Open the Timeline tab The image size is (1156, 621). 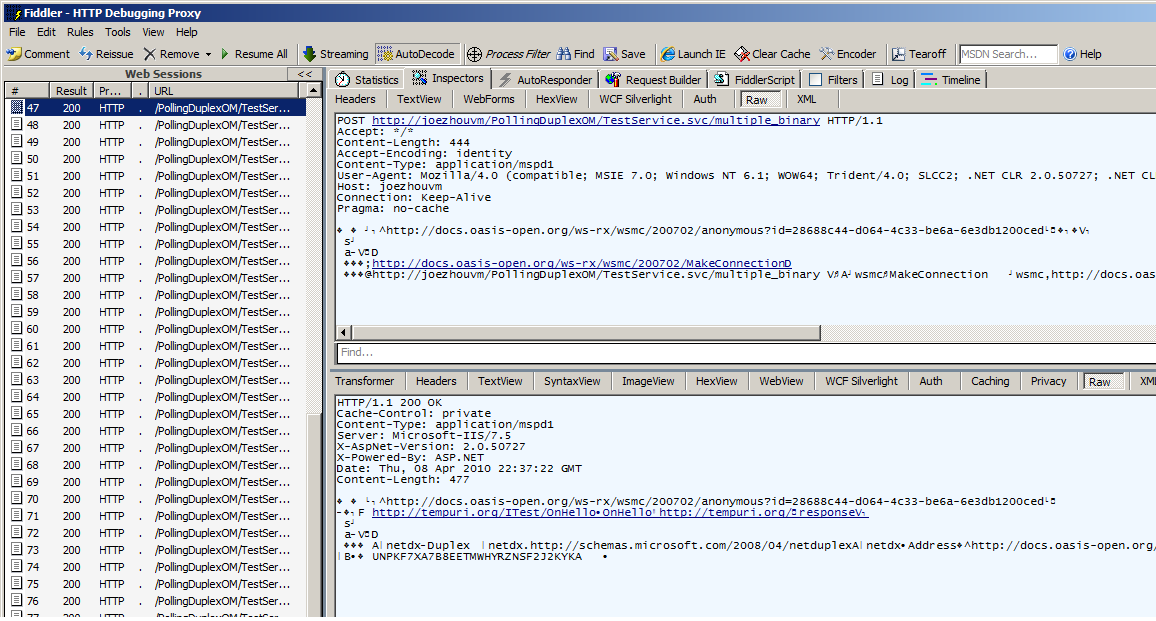[x=951, y=80]
